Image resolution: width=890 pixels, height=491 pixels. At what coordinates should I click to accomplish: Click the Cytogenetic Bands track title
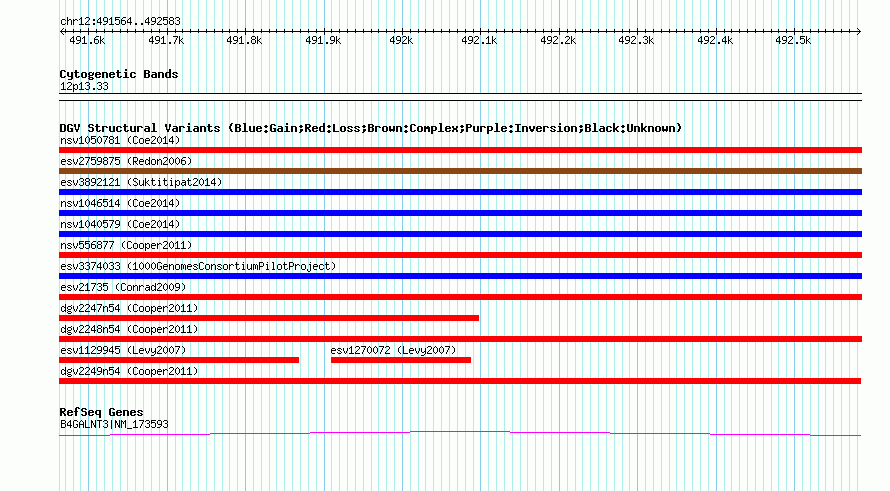click(x=119, y=74)
